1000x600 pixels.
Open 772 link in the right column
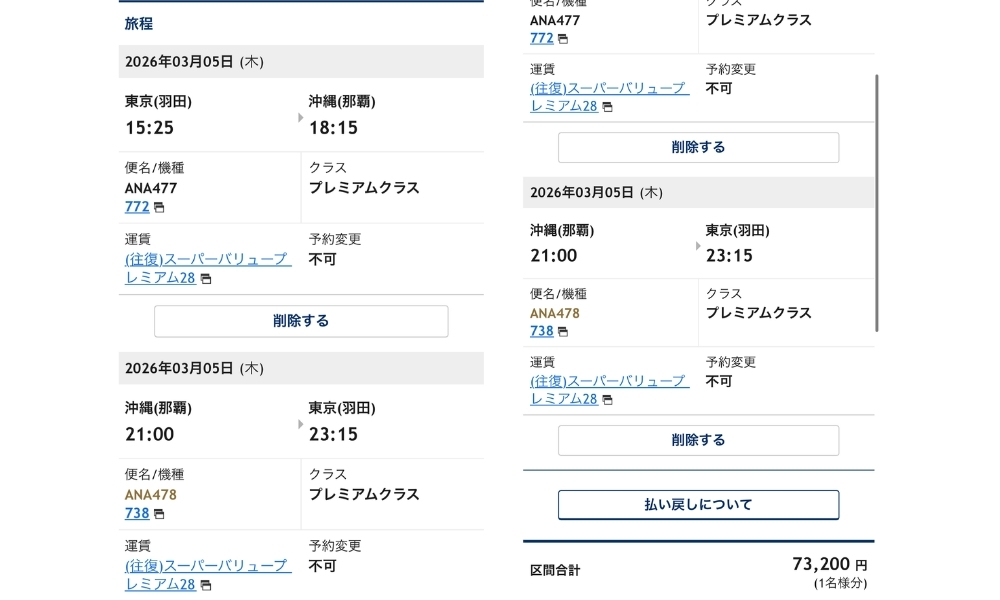(541, 38)
